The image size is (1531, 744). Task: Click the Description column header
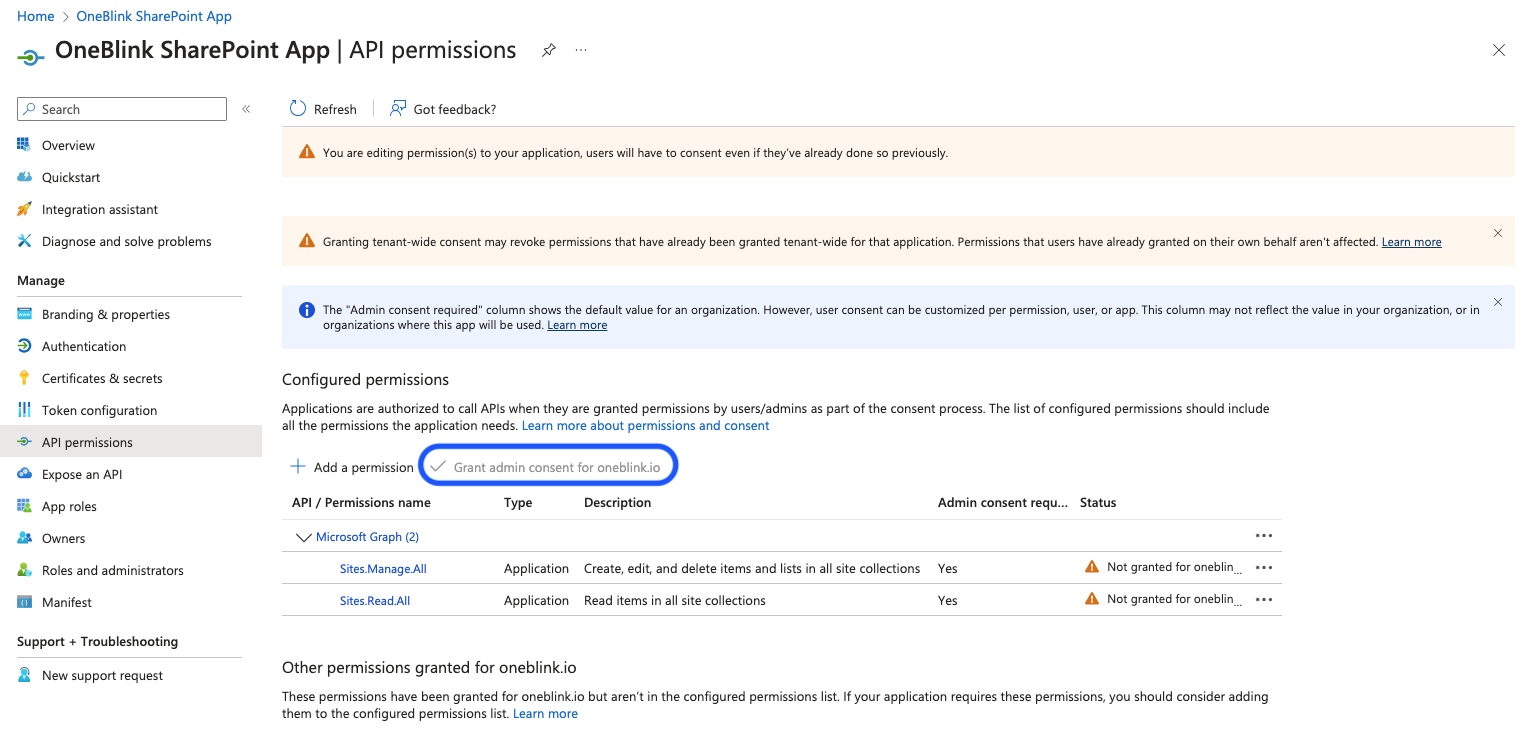(x=617, y=502)
